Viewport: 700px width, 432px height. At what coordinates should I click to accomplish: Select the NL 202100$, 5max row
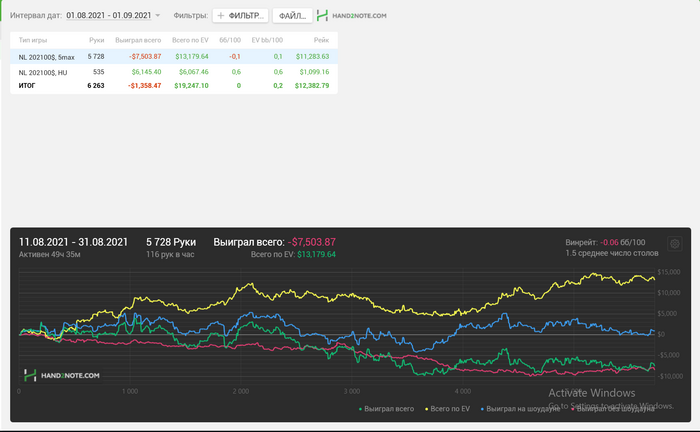(x=174, y=57)
